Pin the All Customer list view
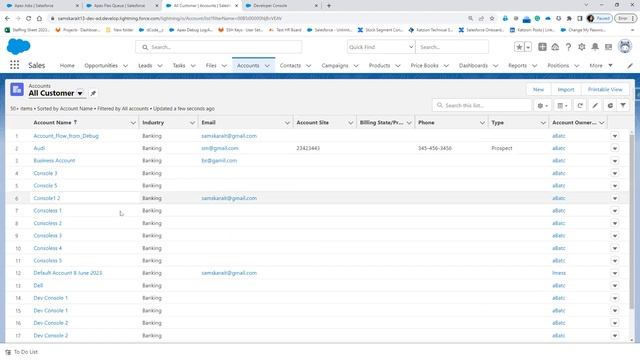 coord(93,93)
